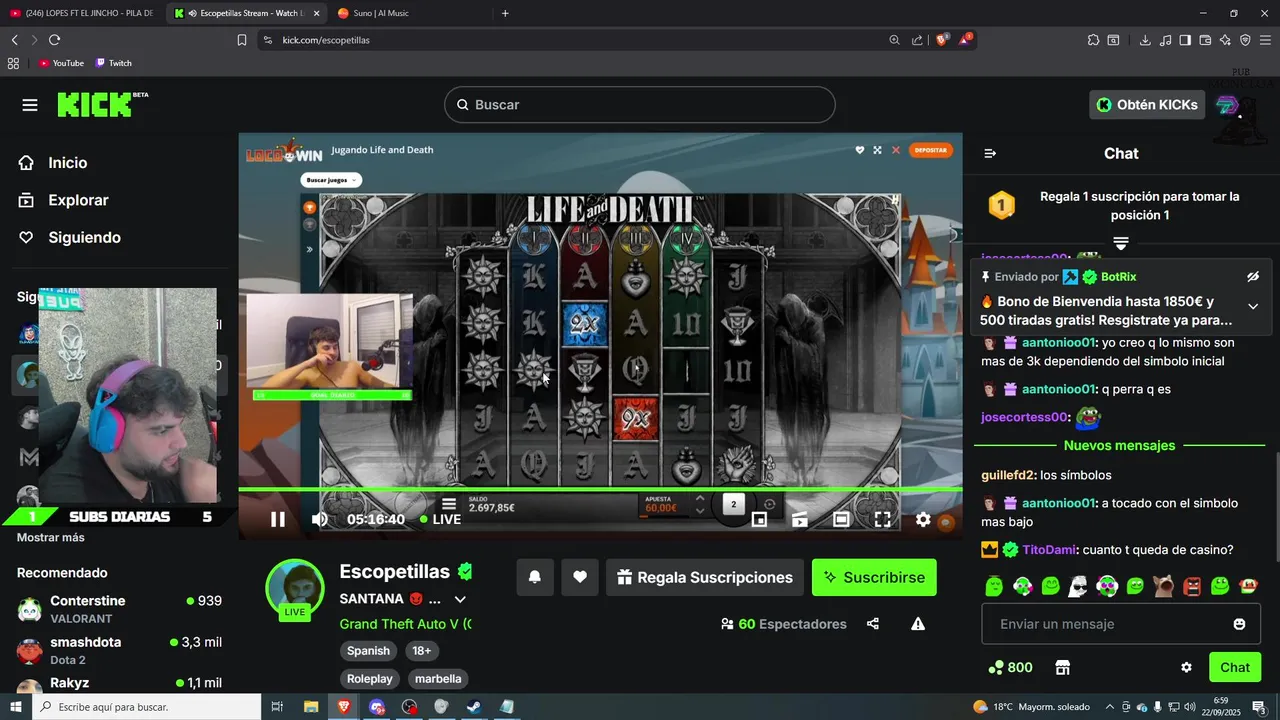Click the kick.com/escopetillas address bar

tap(576, 40)
